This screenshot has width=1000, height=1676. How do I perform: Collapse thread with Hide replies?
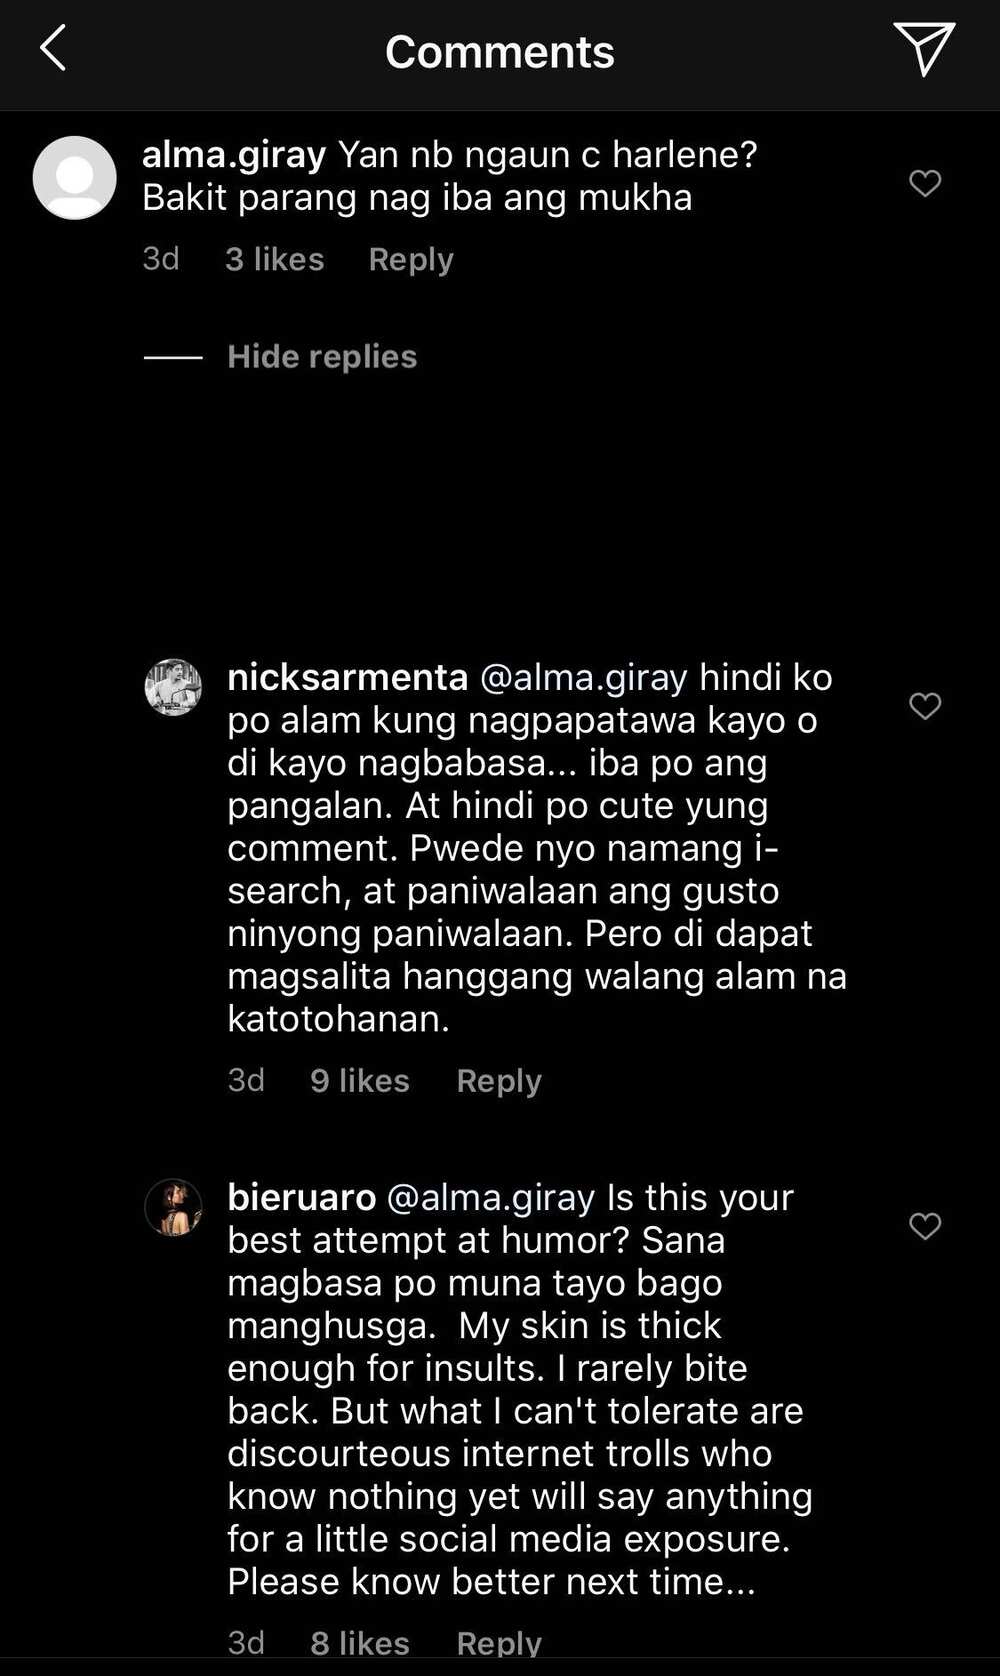click(322, 357)
